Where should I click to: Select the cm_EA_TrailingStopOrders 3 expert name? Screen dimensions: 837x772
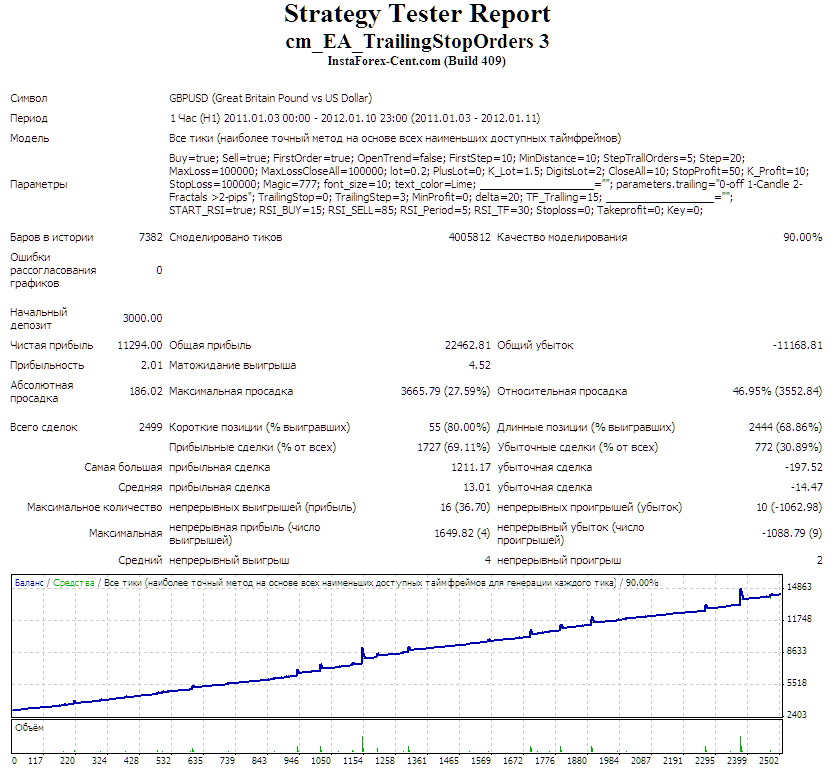(417, 41)
